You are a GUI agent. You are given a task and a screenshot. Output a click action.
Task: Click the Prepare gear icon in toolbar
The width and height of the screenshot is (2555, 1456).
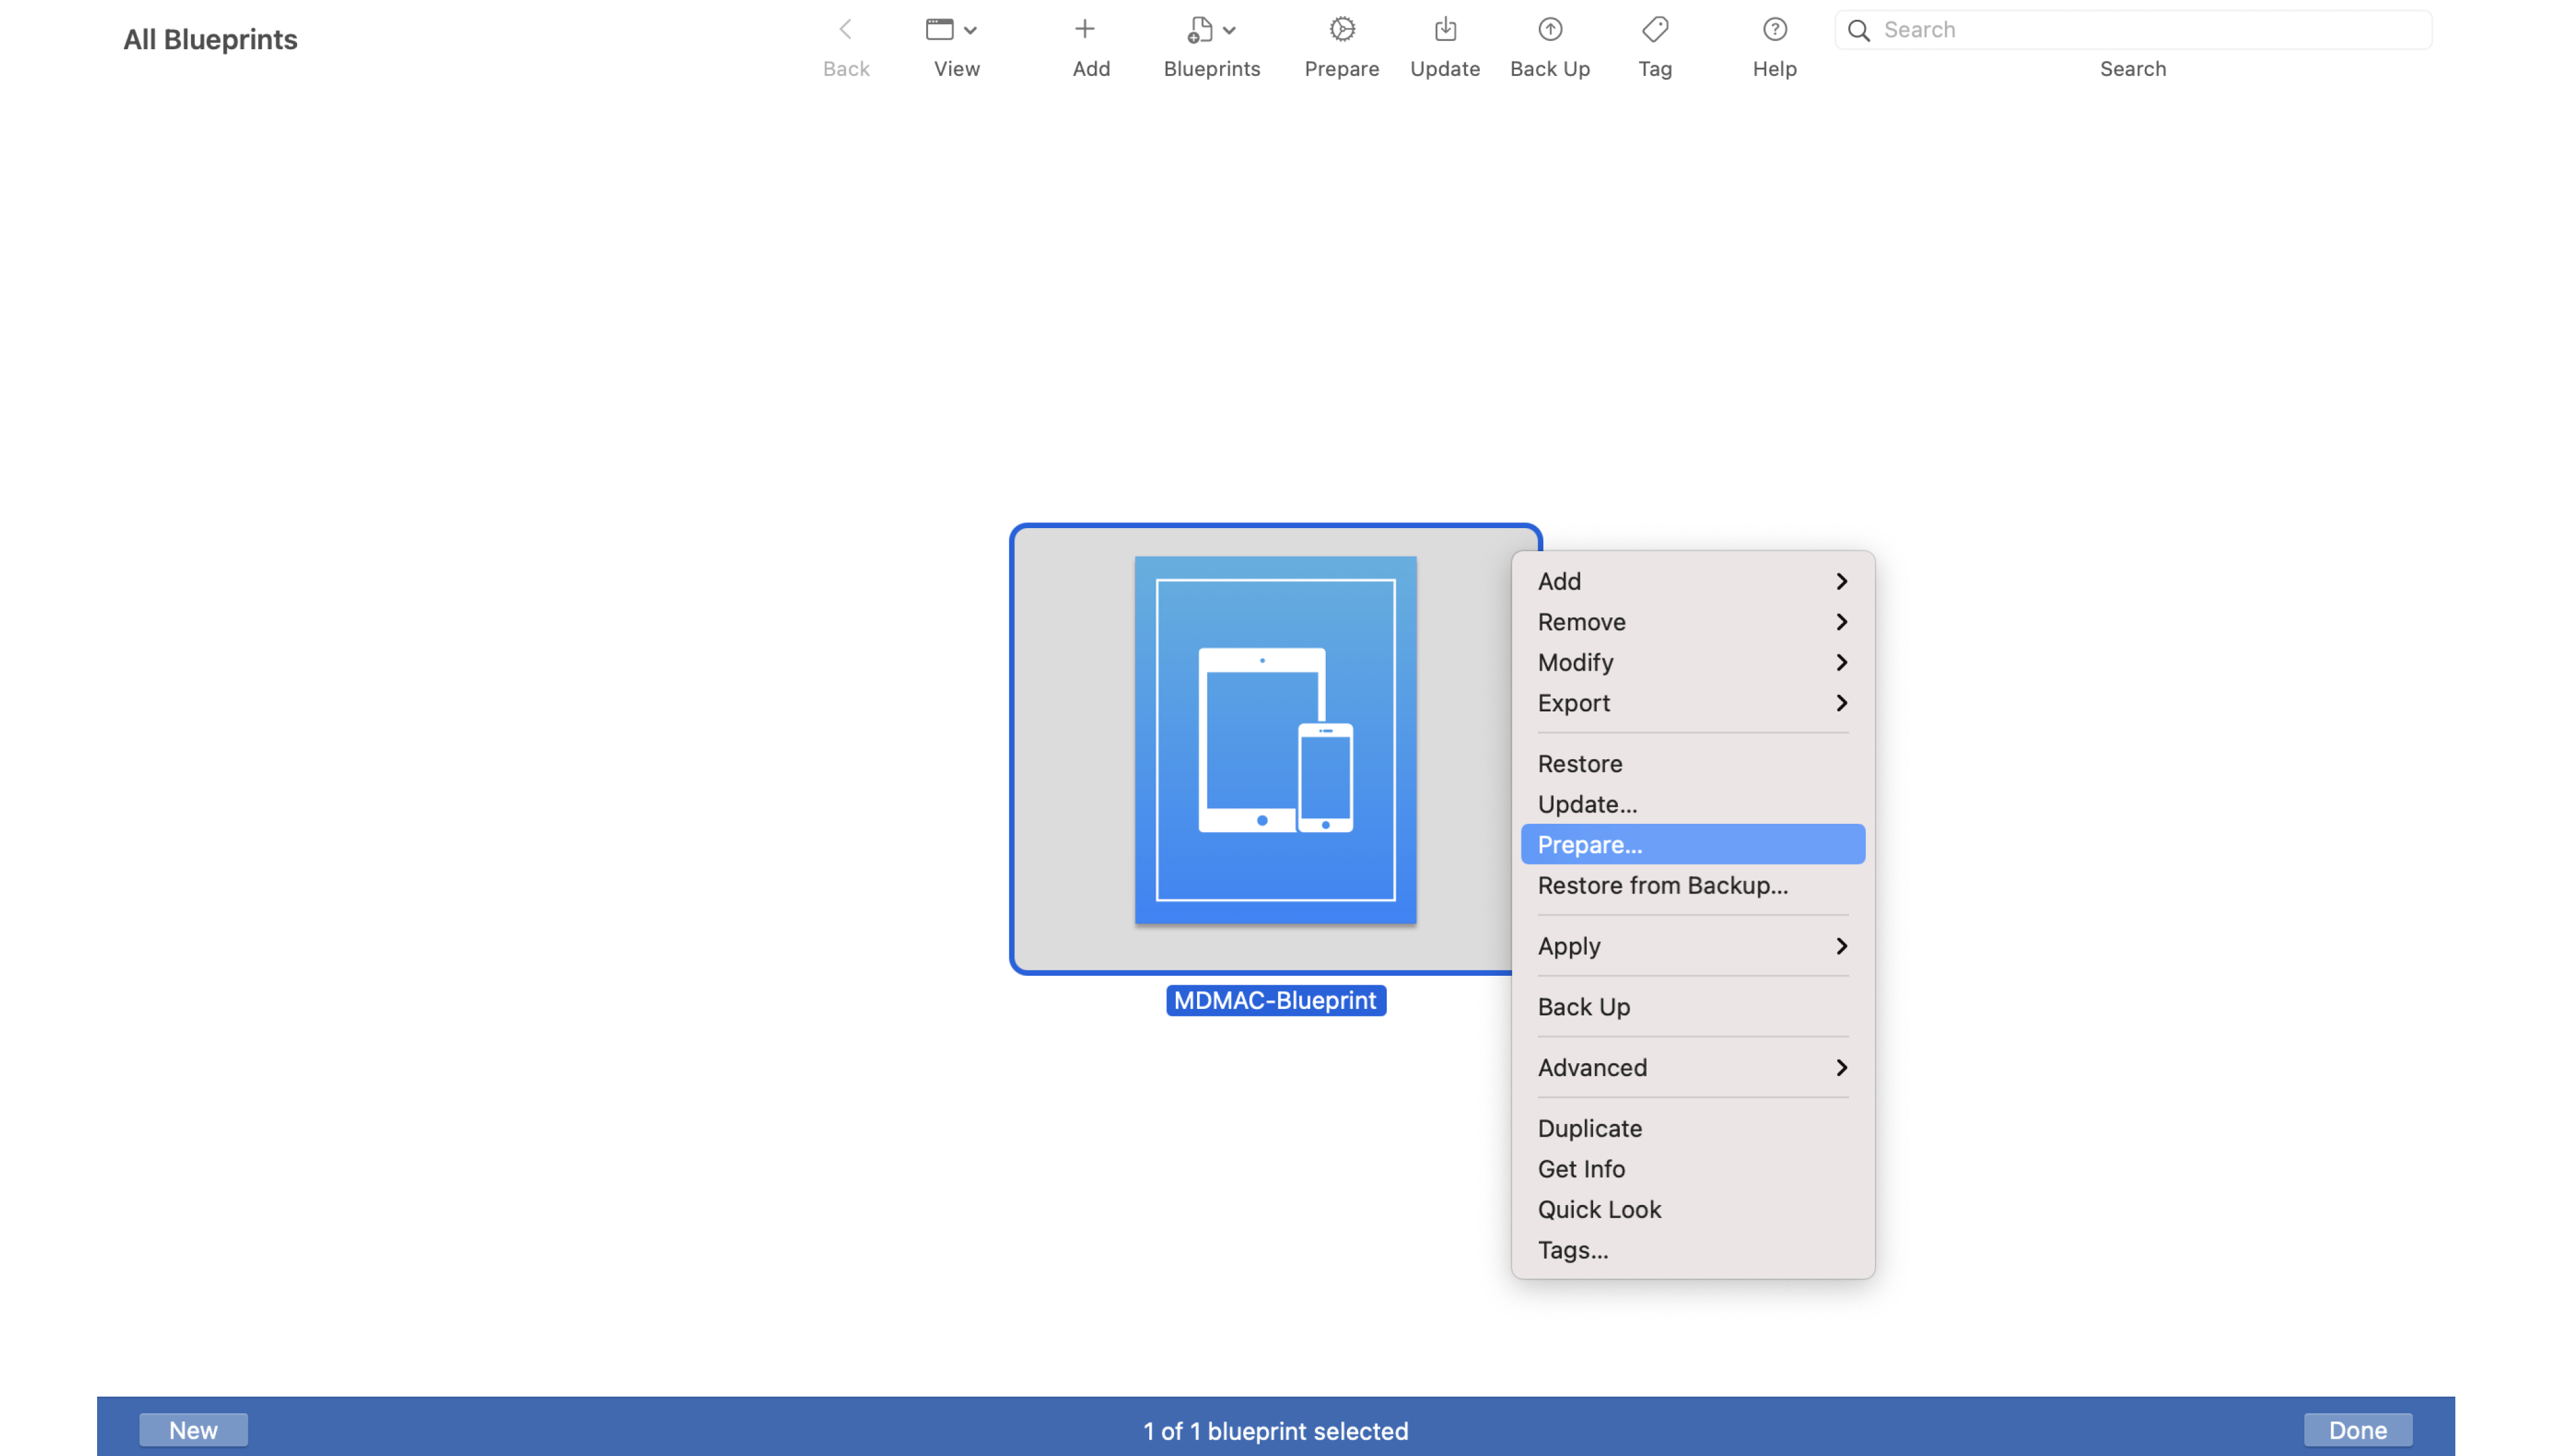click(1341, 30)
